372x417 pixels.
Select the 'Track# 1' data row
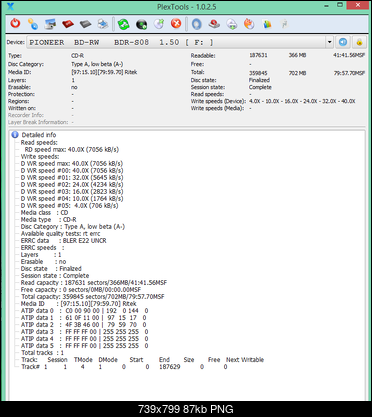pos(124,367)
